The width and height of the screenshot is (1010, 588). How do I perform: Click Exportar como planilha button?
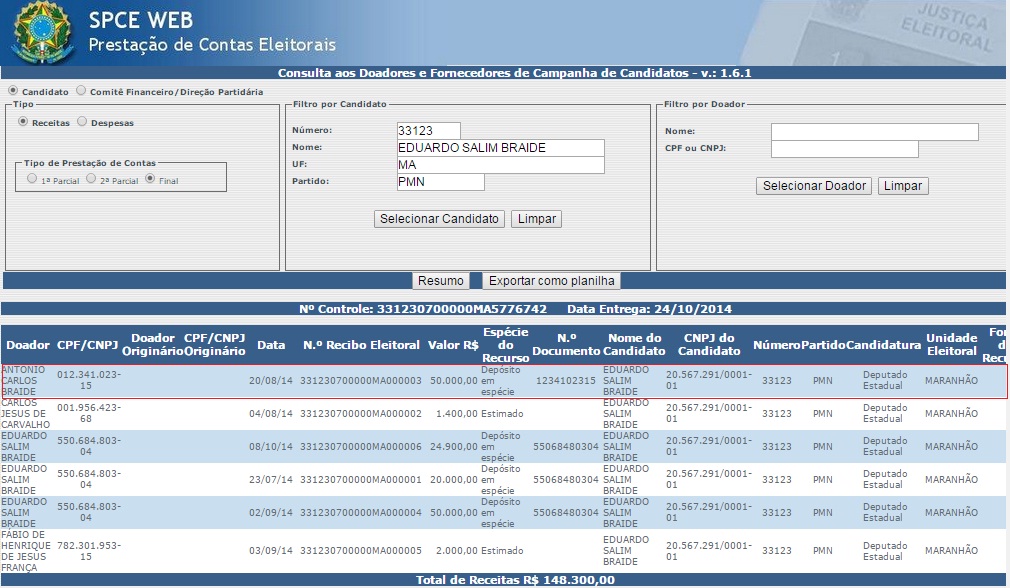pos(552,281)
